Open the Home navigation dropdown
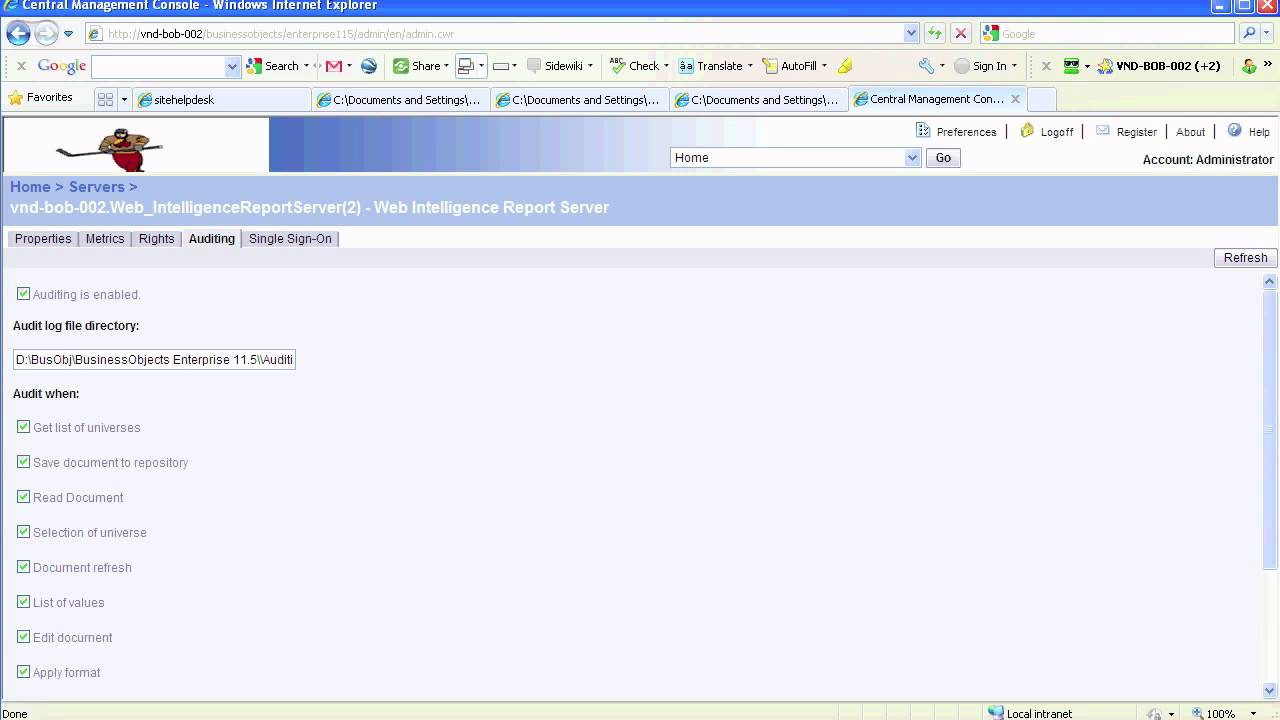Image resolution: width=1280 pixels, height=720 pixels. pos(912,158)
